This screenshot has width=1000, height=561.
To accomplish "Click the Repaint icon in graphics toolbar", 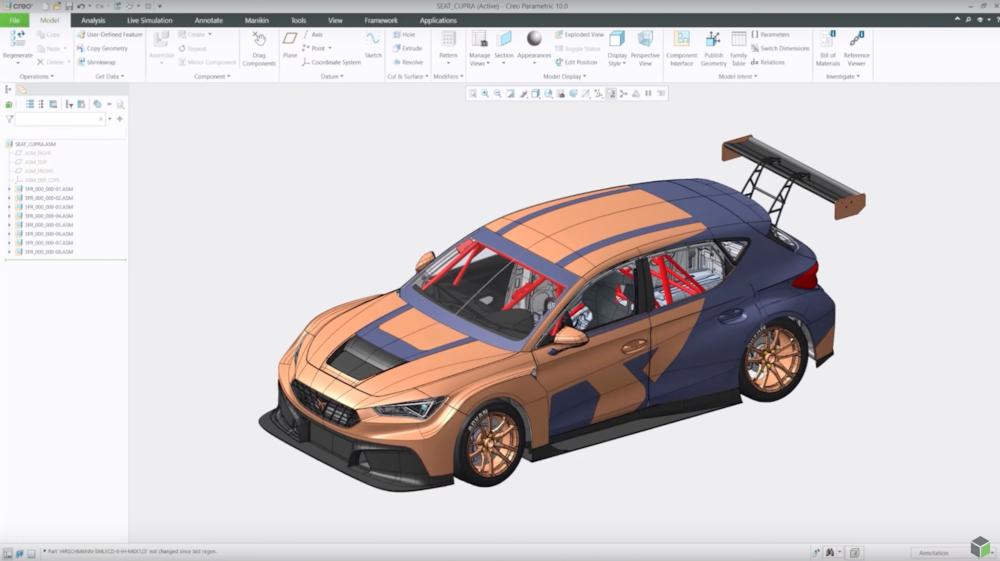I will click(x=510, y=94).
